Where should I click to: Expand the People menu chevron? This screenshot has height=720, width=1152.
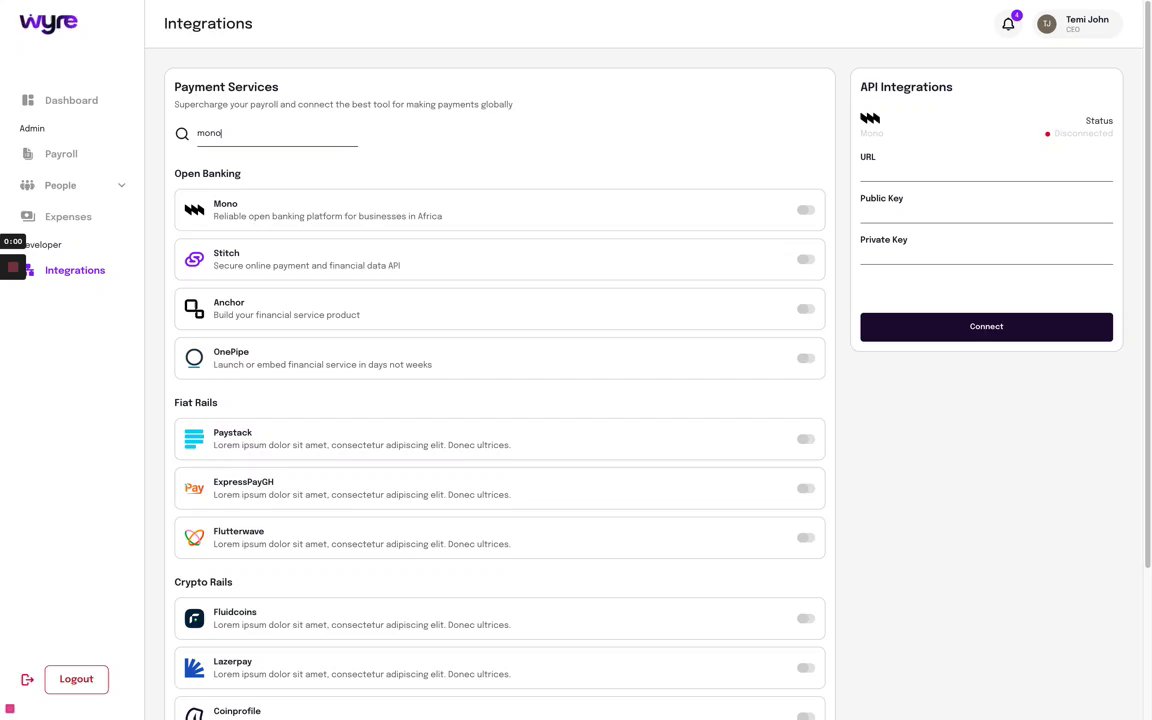coord(122,185)
